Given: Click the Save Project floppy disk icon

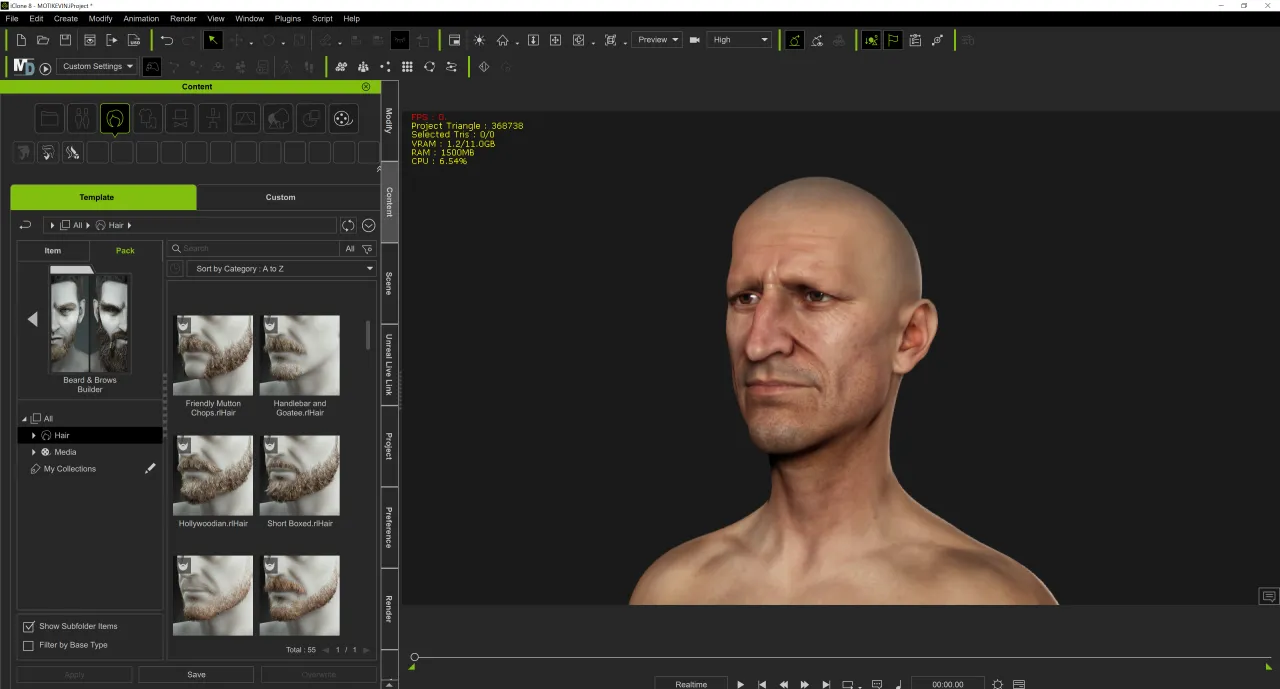Looking at the screenshot, I should [x=65, y=40].
